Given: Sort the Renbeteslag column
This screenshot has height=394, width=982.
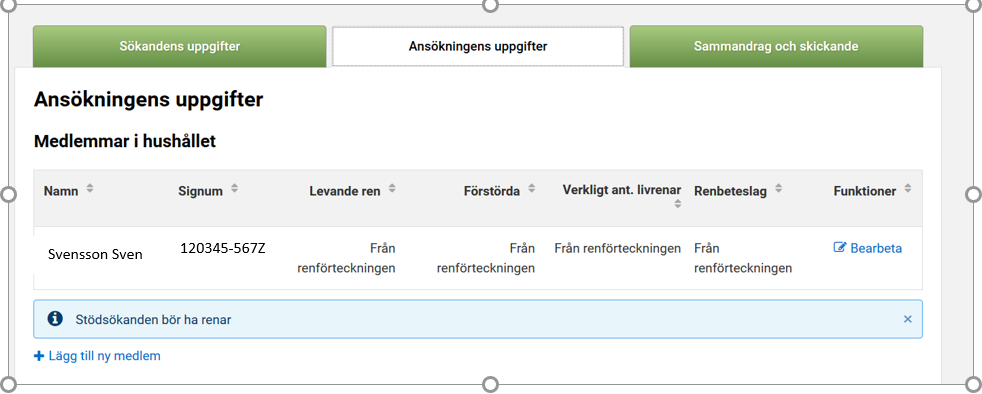Looking at the screenshot, I should tap(778, 189).
